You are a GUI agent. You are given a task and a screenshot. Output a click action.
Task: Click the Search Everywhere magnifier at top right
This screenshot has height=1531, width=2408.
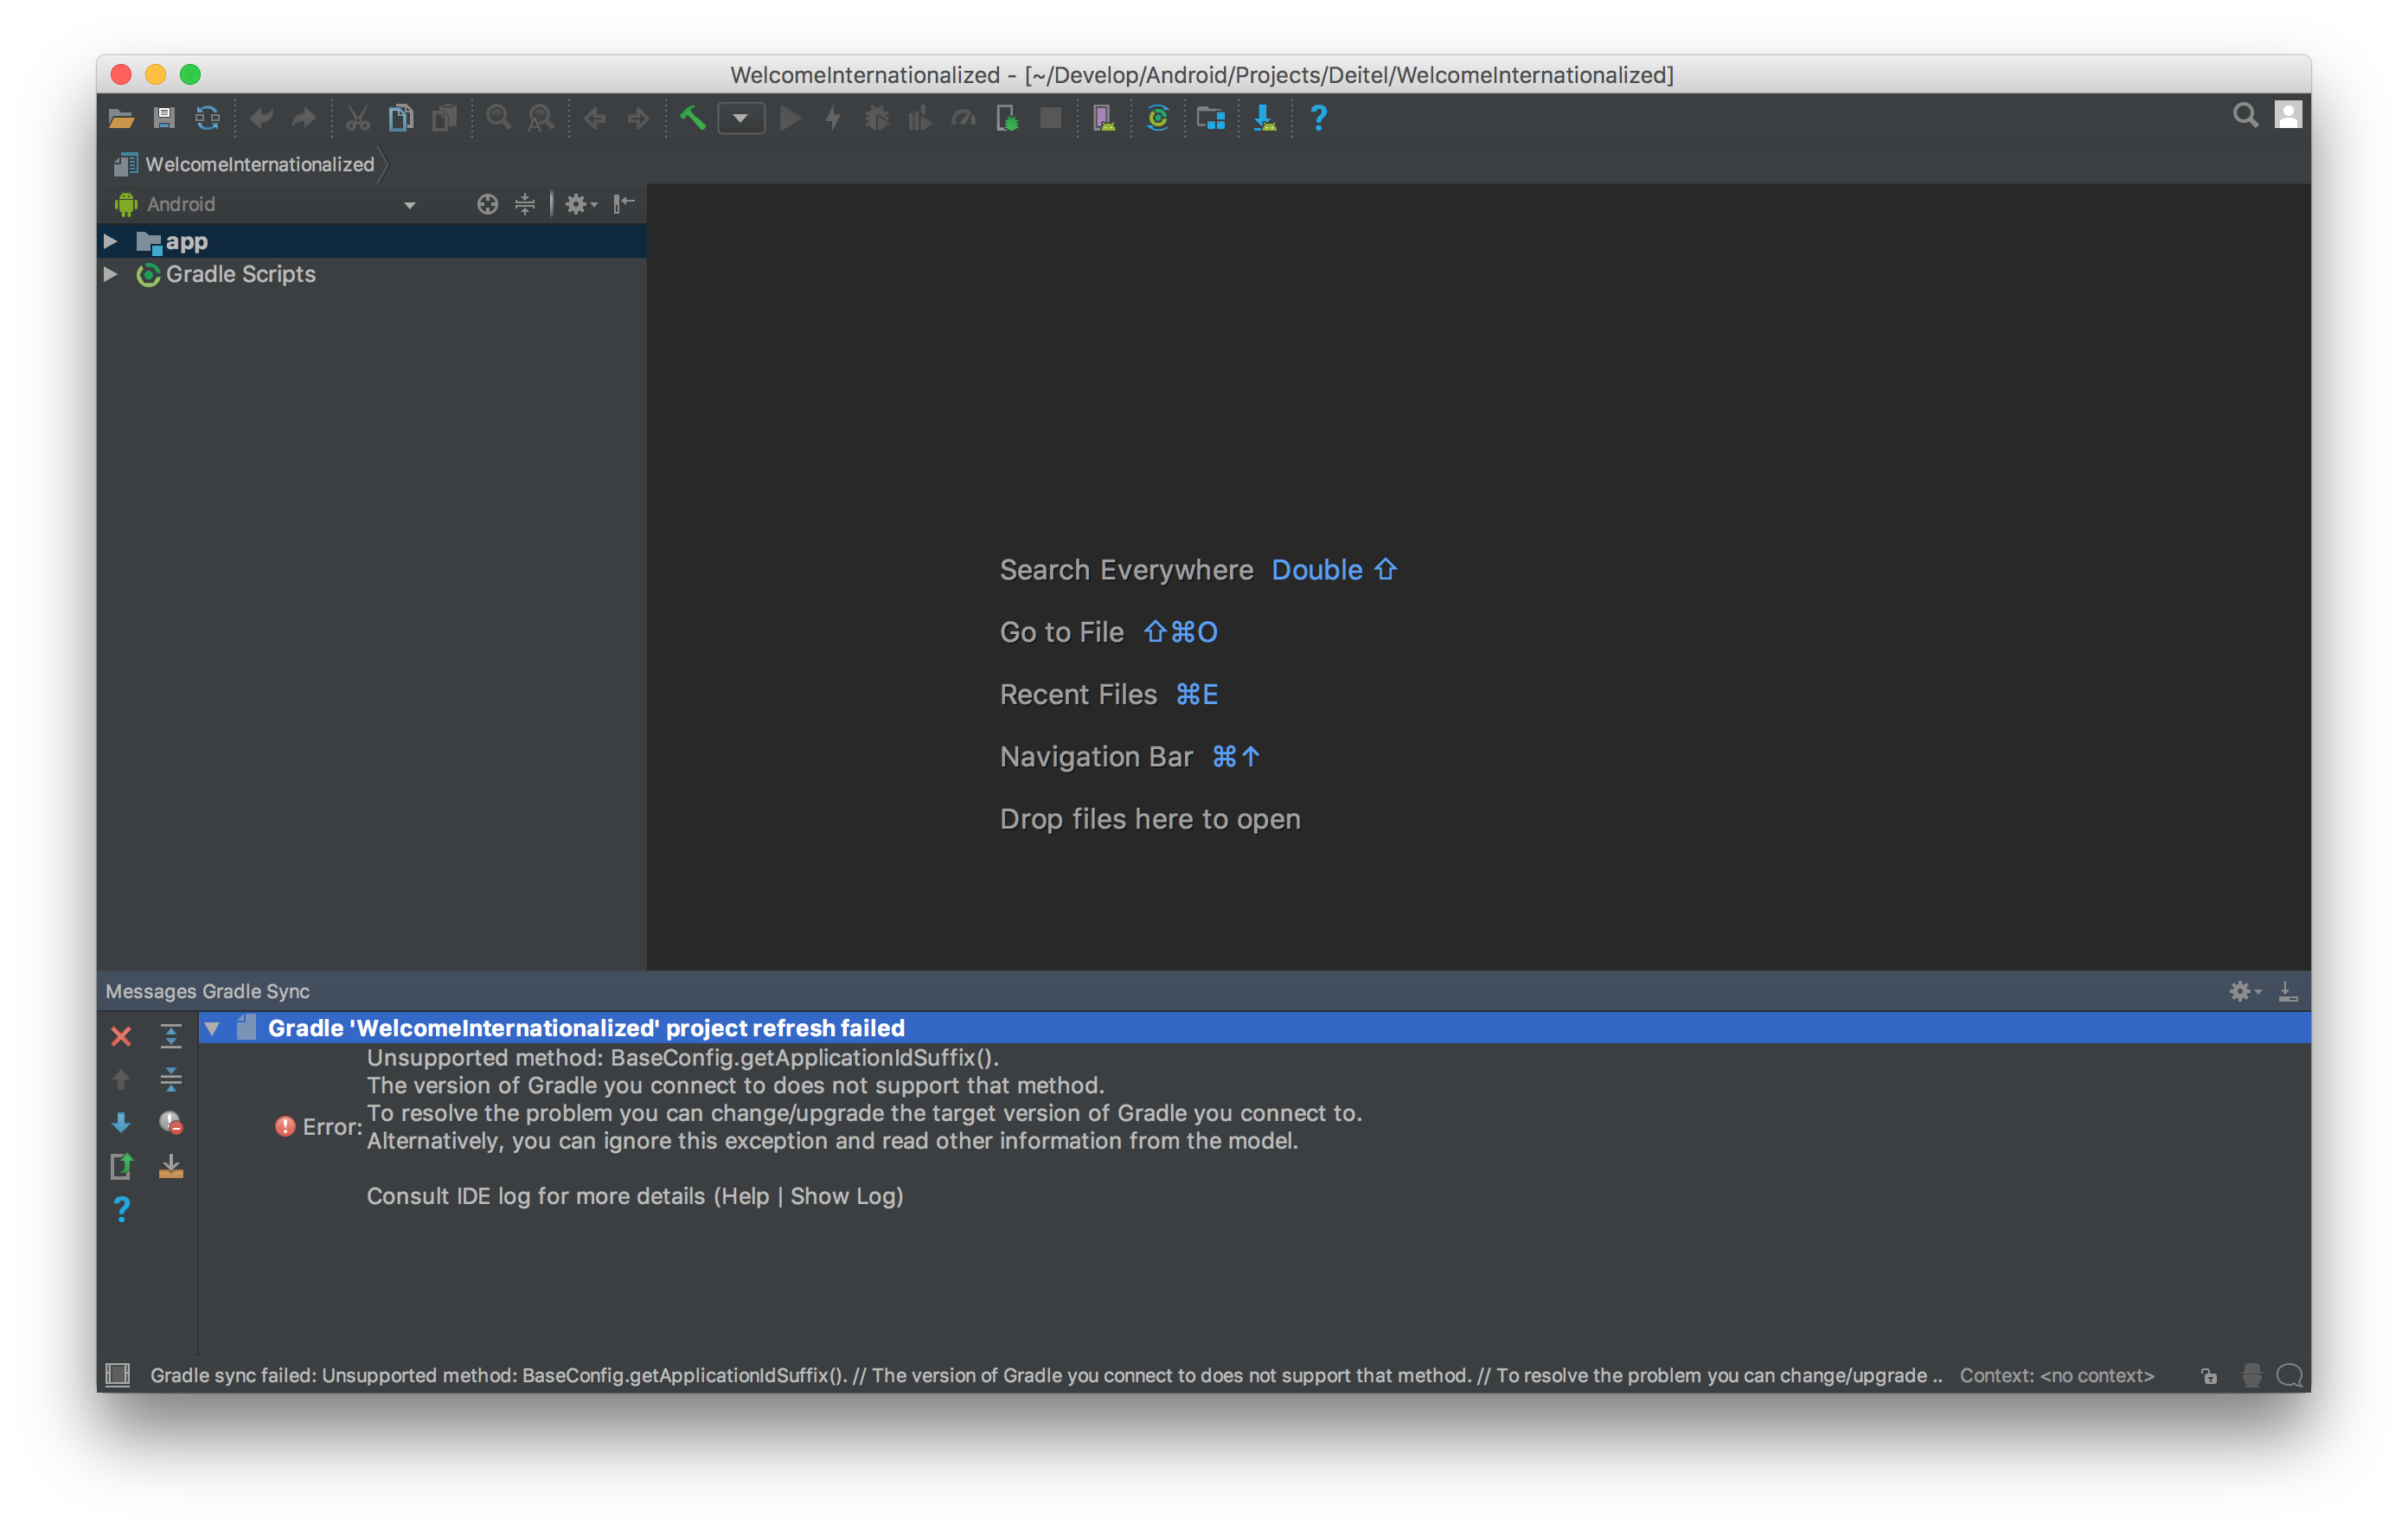[x=2246, y=116]
